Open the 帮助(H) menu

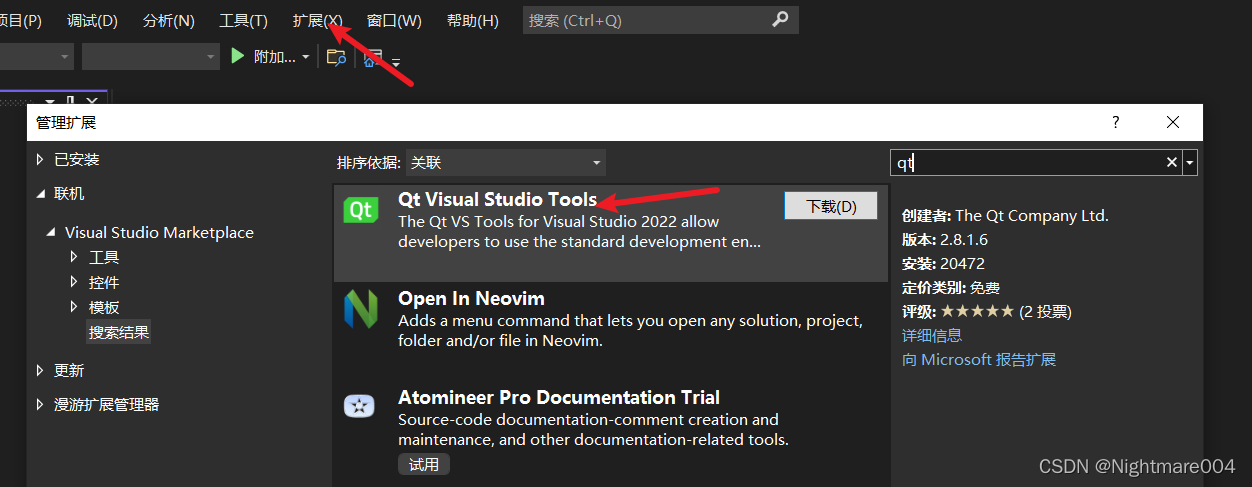[x=472, y=20]
